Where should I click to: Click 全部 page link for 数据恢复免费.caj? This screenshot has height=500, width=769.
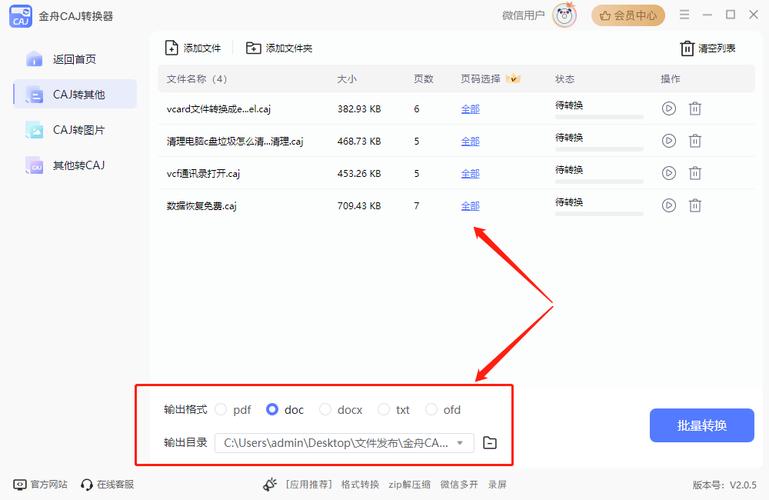tap(470, 206)
